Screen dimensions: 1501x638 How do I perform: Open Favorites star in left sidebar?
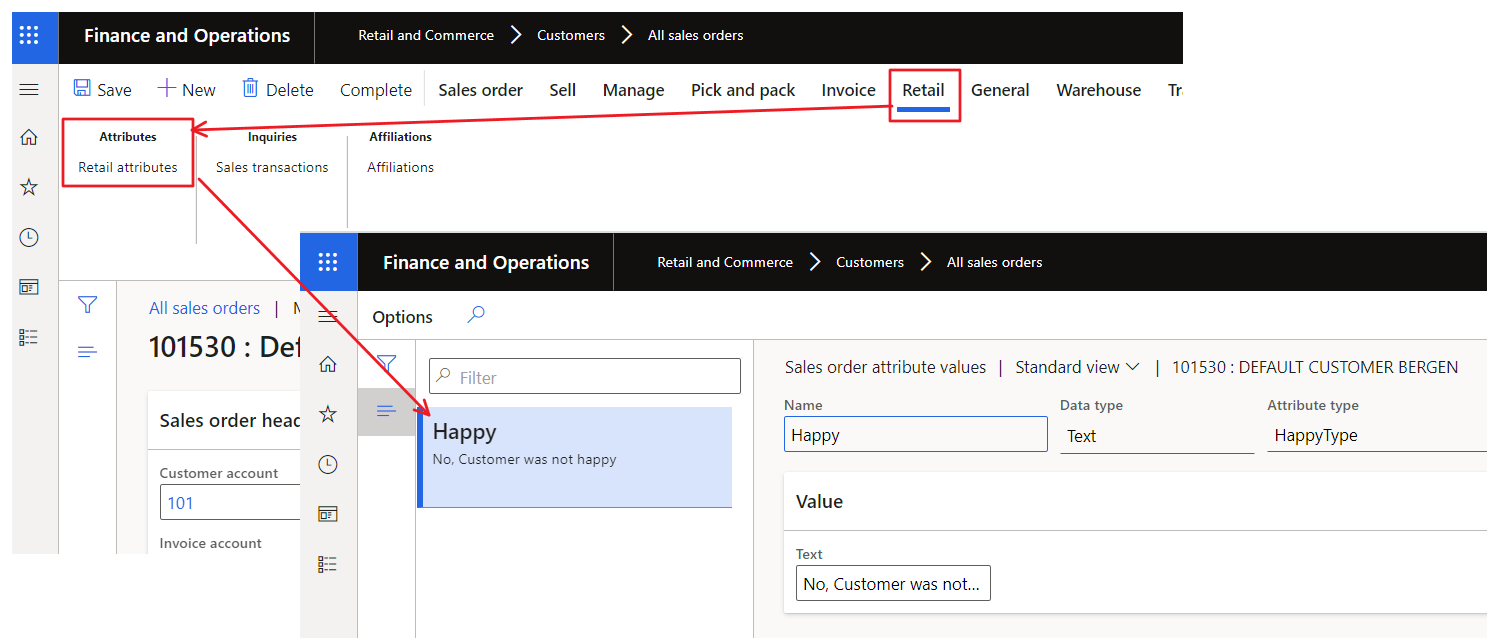pyautogui.click(x=29, y=187)
